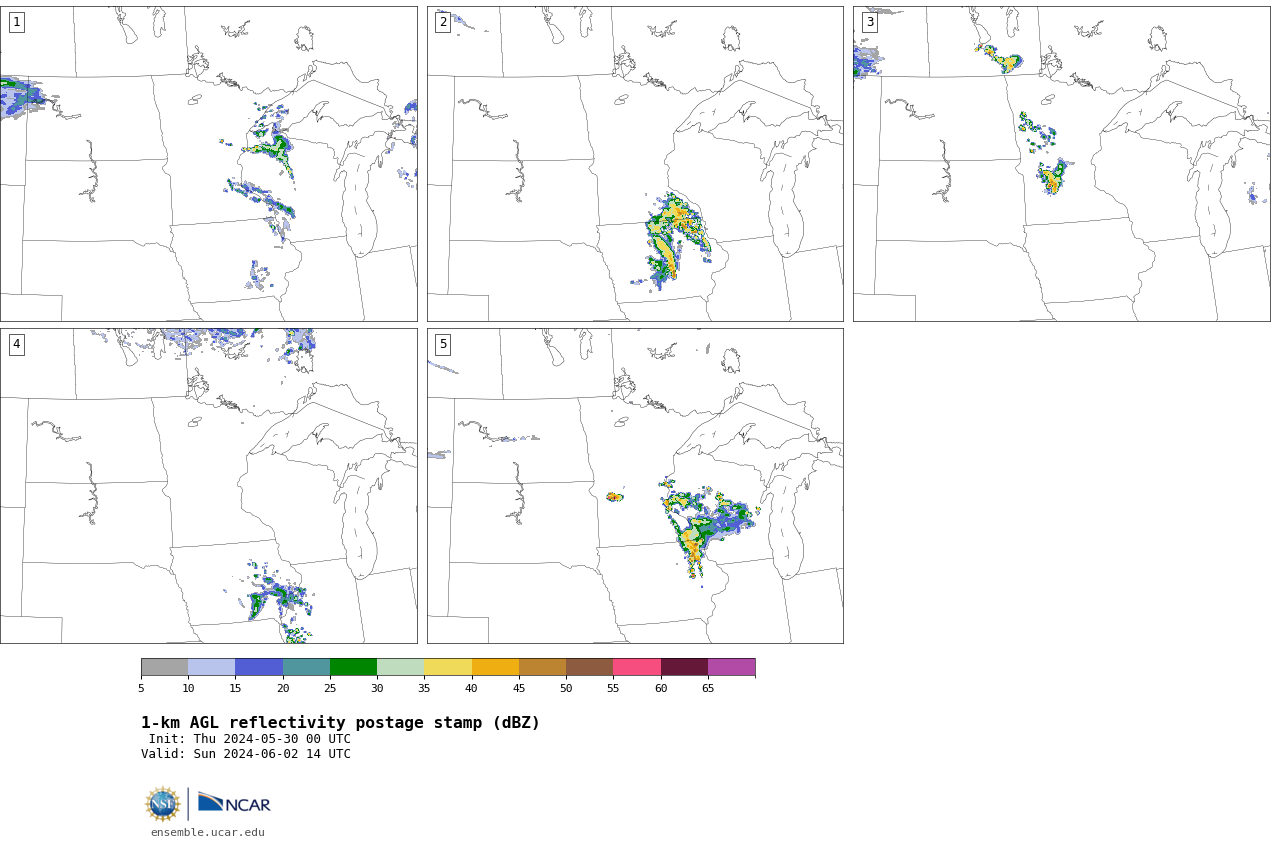Click the Valid: Sun 2024-06-02 14 UTC text
This screenshot has width=1280, height=844.
[246, 754]
